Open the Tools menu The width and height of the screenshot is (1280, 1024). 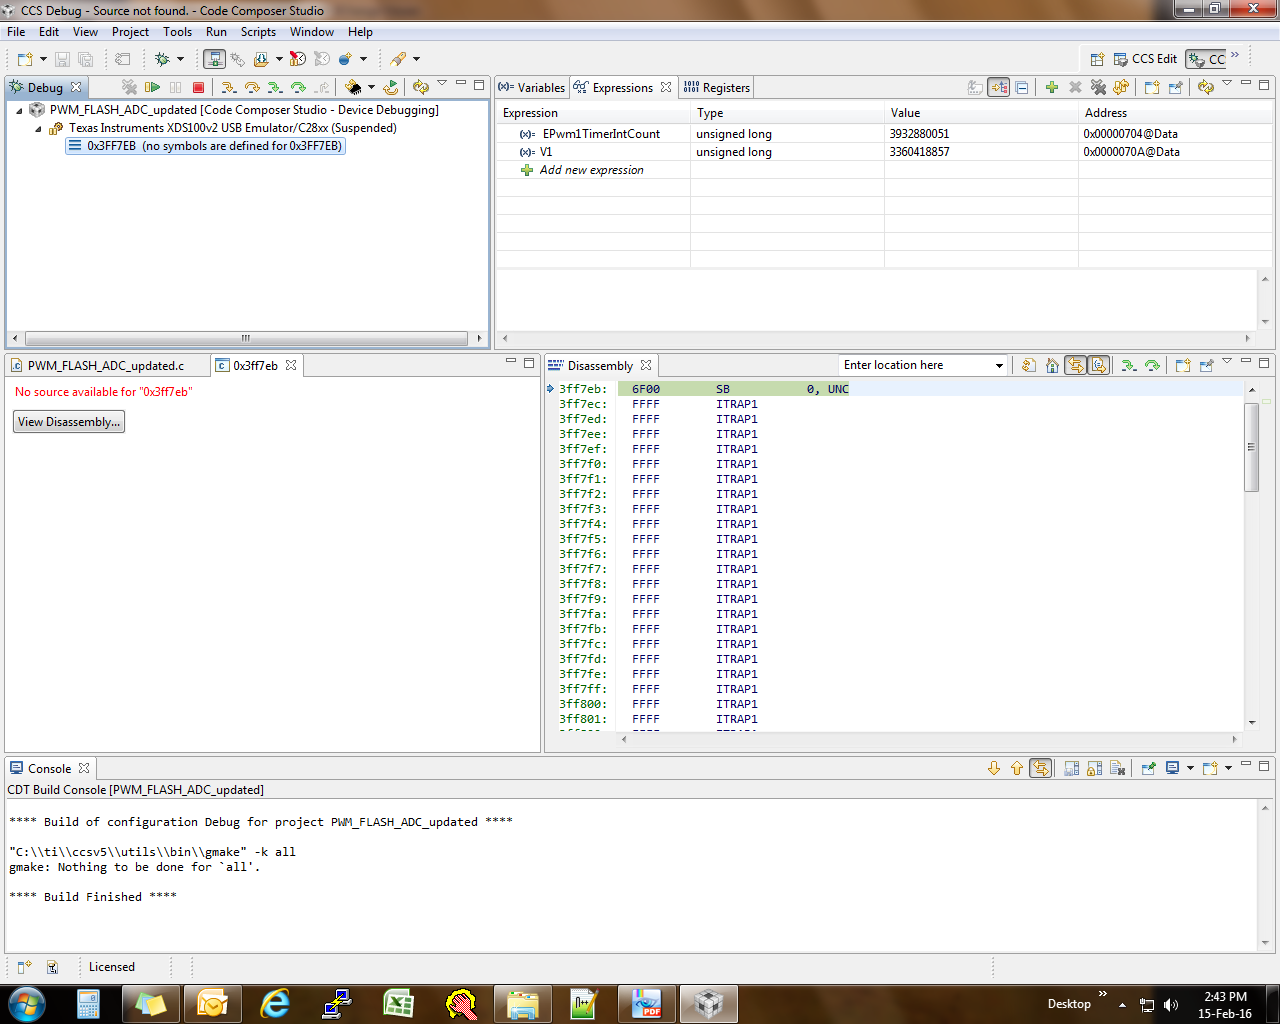tap(177, 32)
